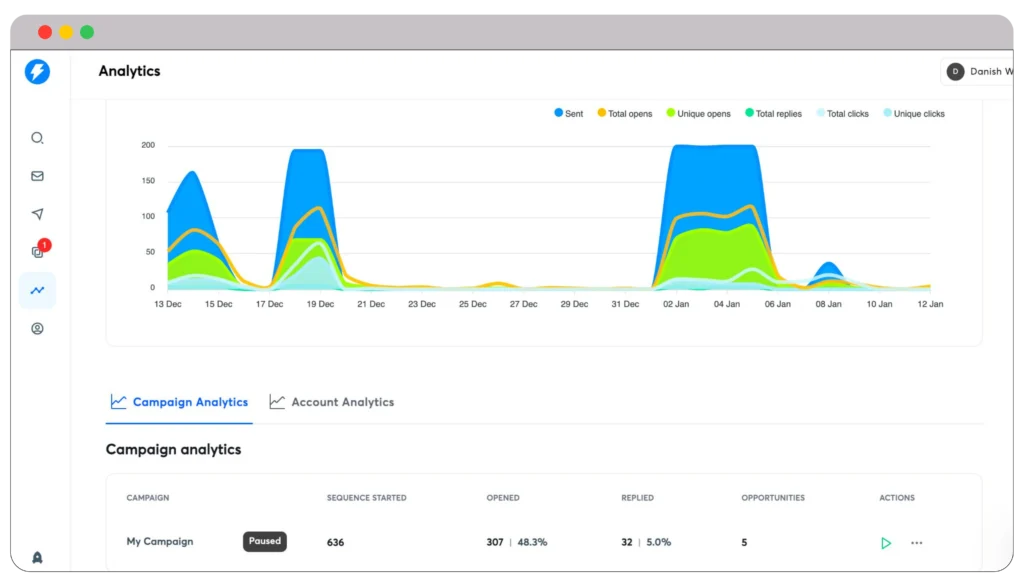Select the Campaign Analytics tab
This screenshot has height=578, width=1024.
[x=178, y=401]
